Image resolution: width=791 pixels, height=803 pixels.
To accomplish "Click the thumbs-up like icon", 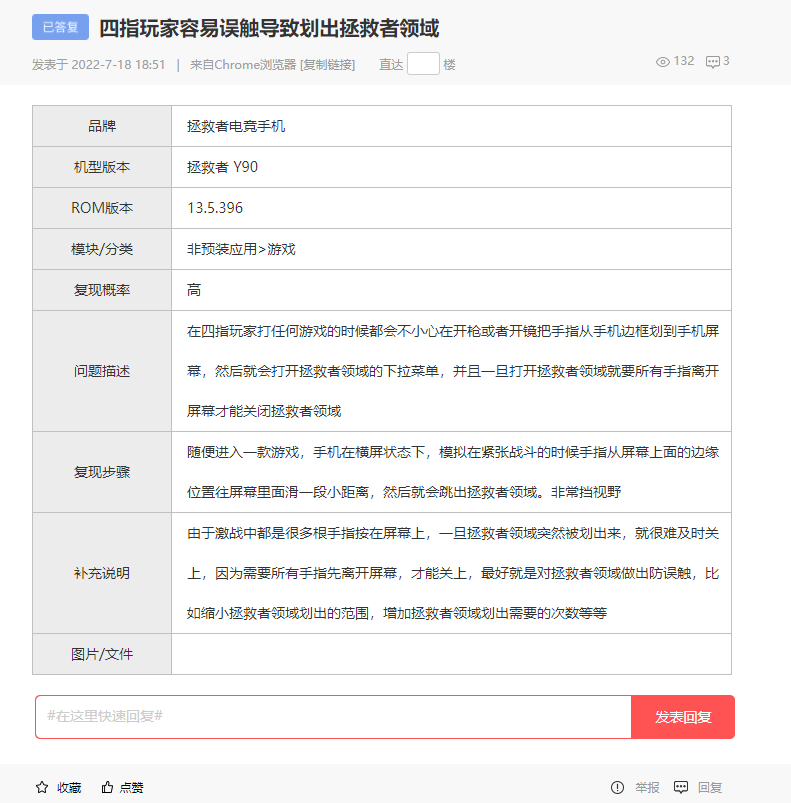I will tap(107, 787).
